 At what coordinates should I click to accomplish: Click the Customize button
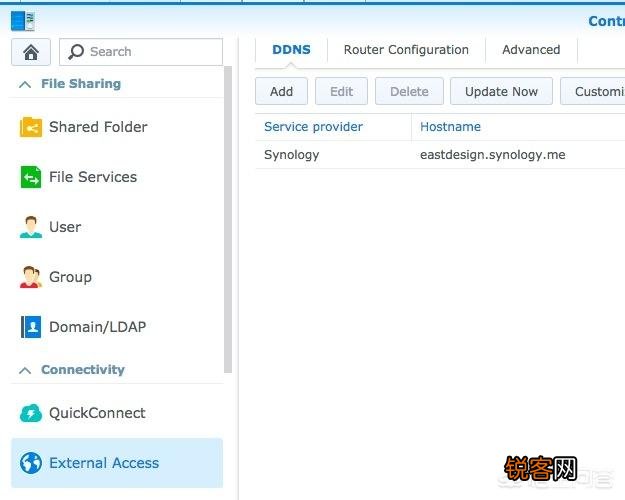pyautogui.click(x=593, y=91)
